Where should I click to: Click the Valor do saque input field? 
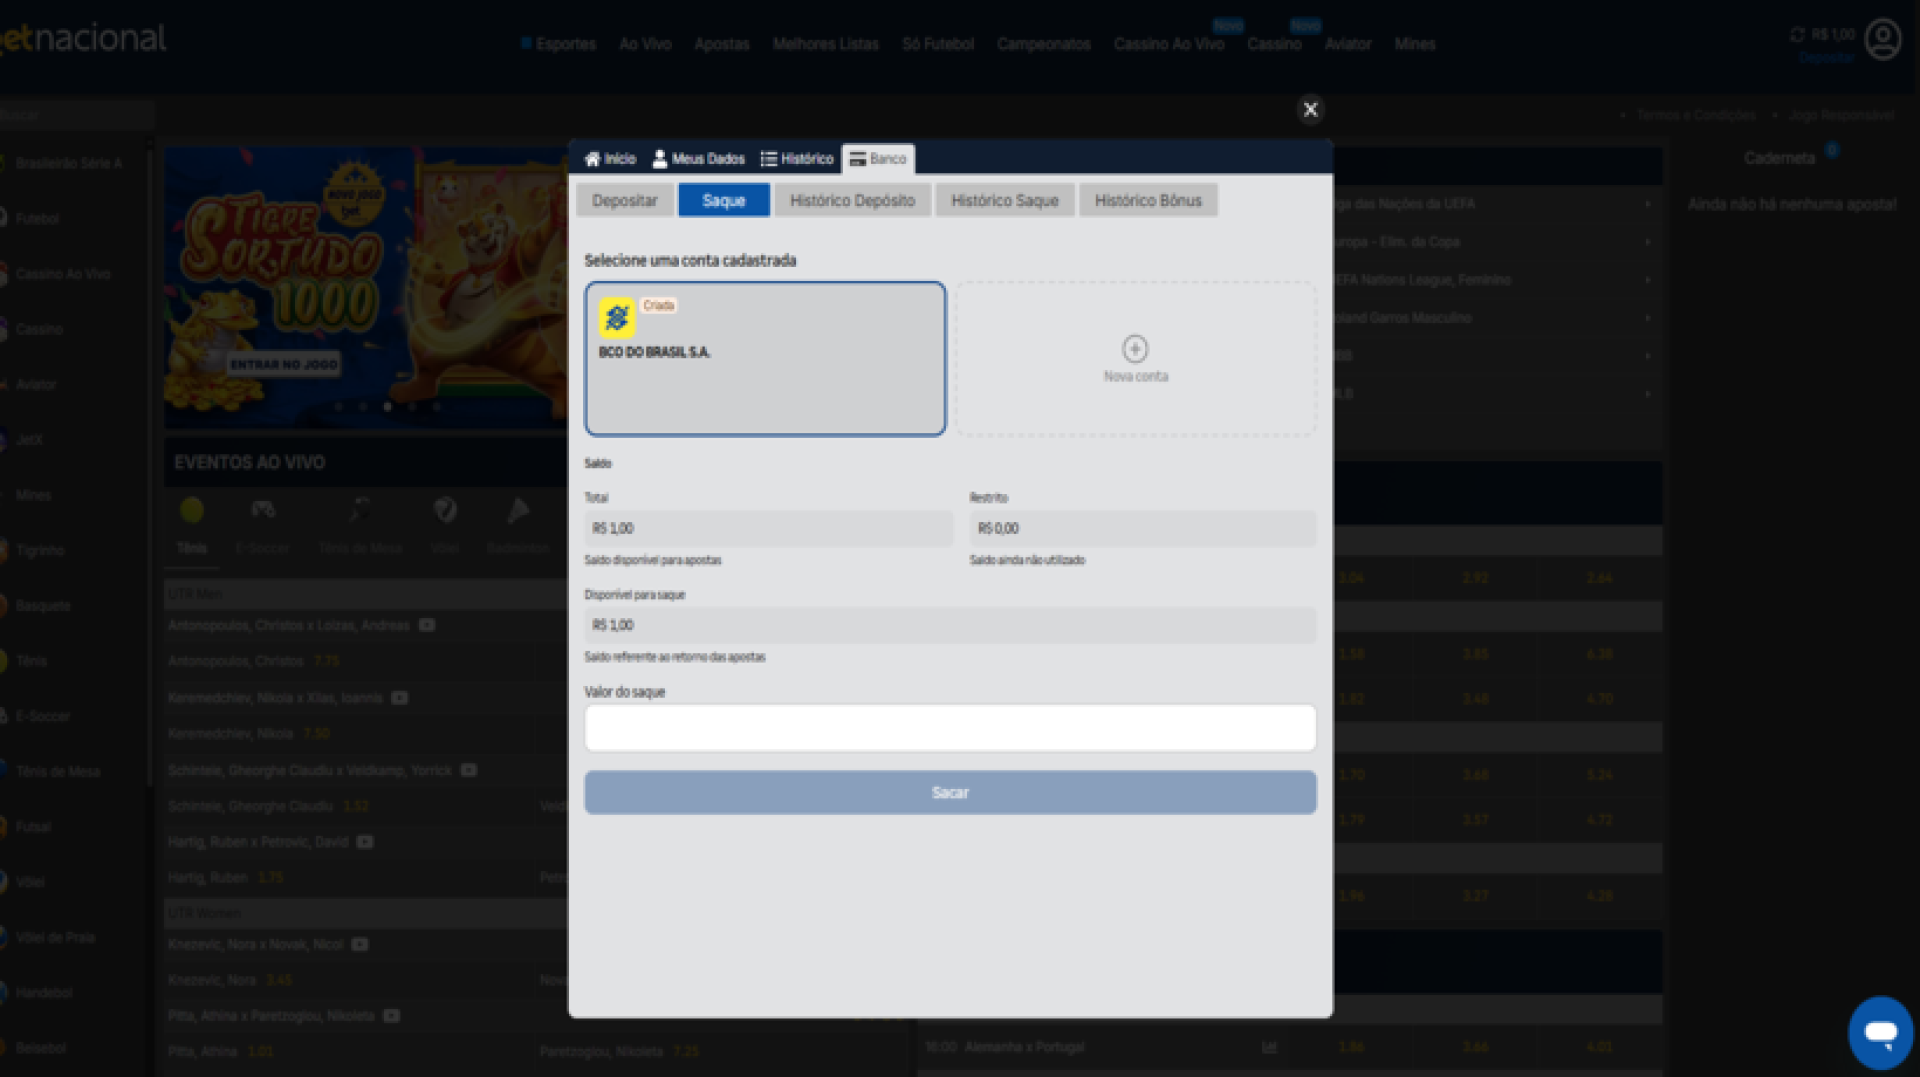coord(950,728)
